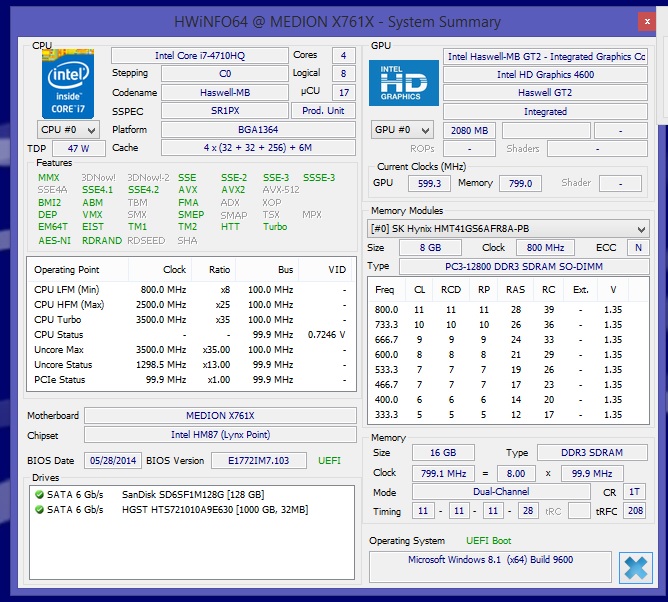
Task: Click the Turbo feature label
Action: click(x=275, y=227)
